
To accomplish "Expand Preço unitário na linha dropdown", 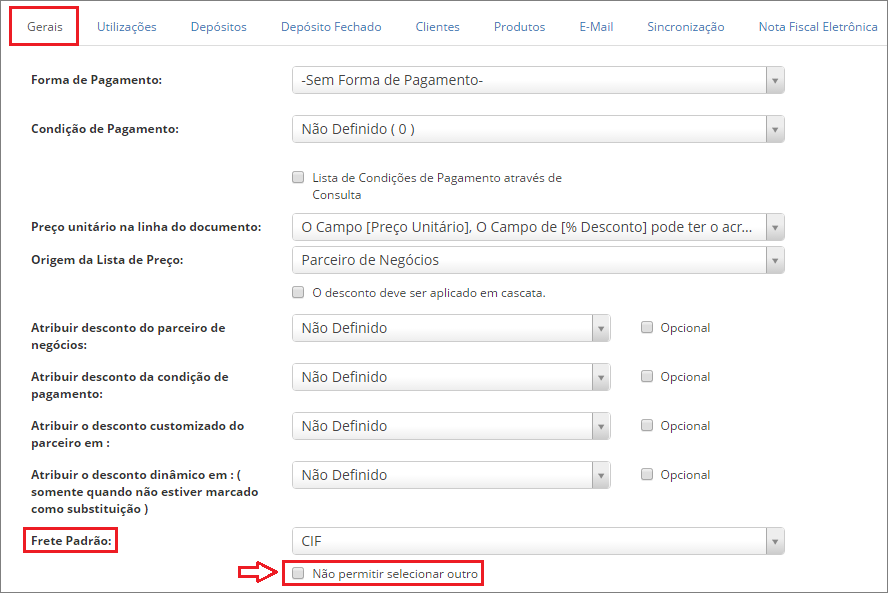I will pyautogui.click(x=538, y=227).
